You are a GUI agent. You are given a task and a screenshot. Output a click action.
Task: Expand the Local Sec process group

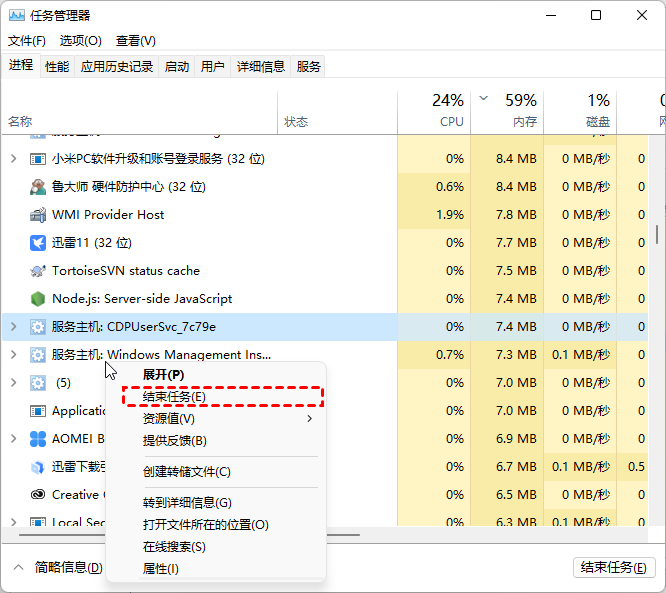point(14,522)
